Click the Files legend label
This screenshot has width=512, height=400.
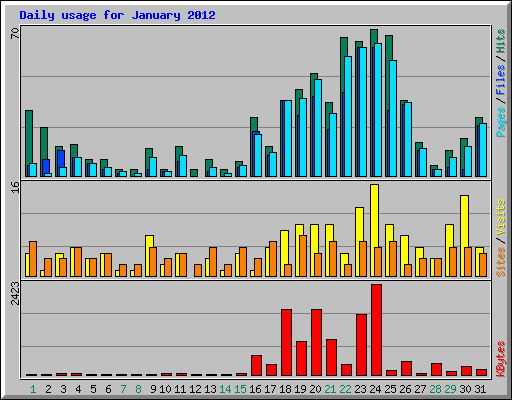click(x=501, y=80)
